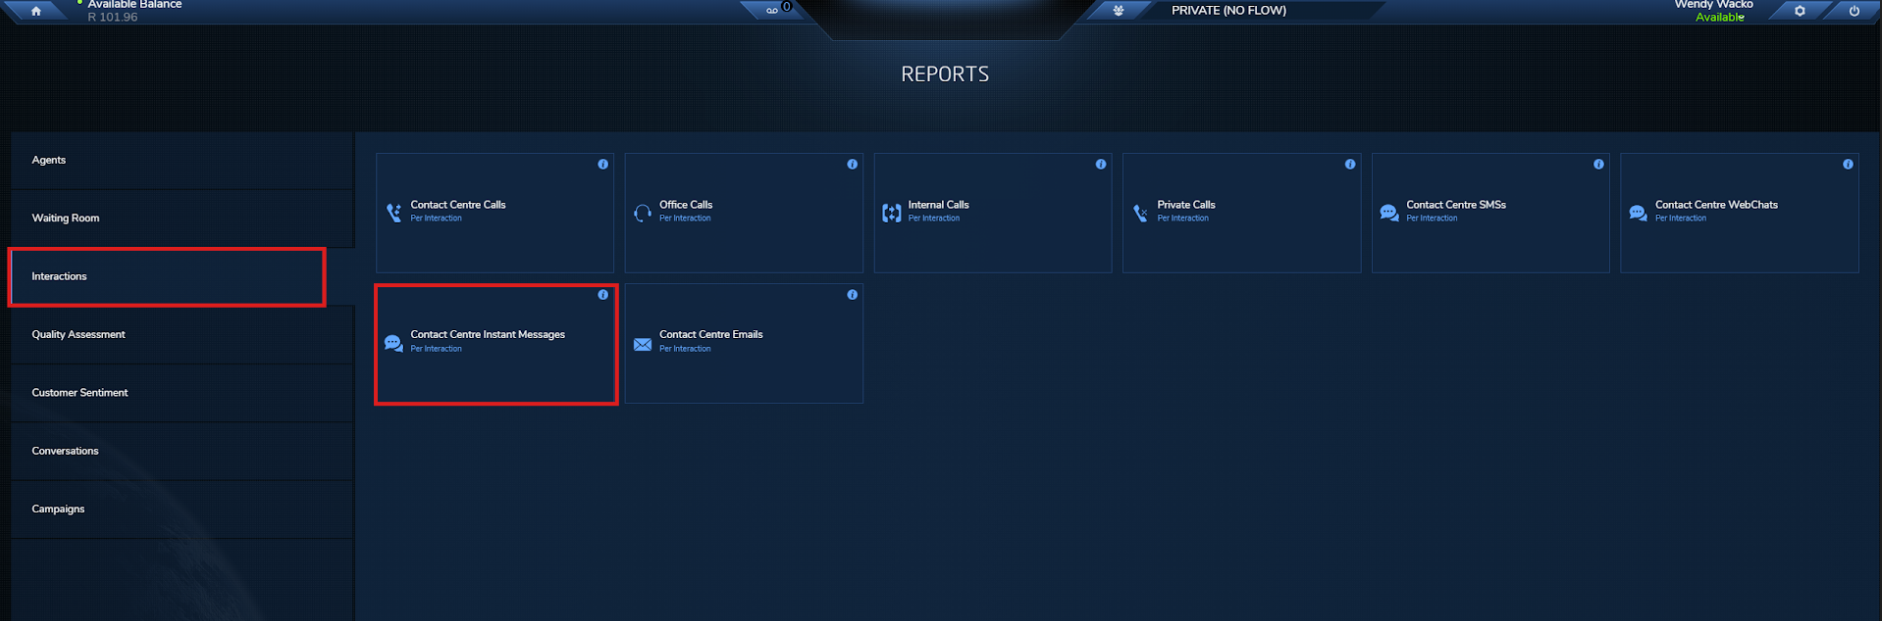Open the Internal Calls report
The image size is (1882, 621).
pos(993,213)
